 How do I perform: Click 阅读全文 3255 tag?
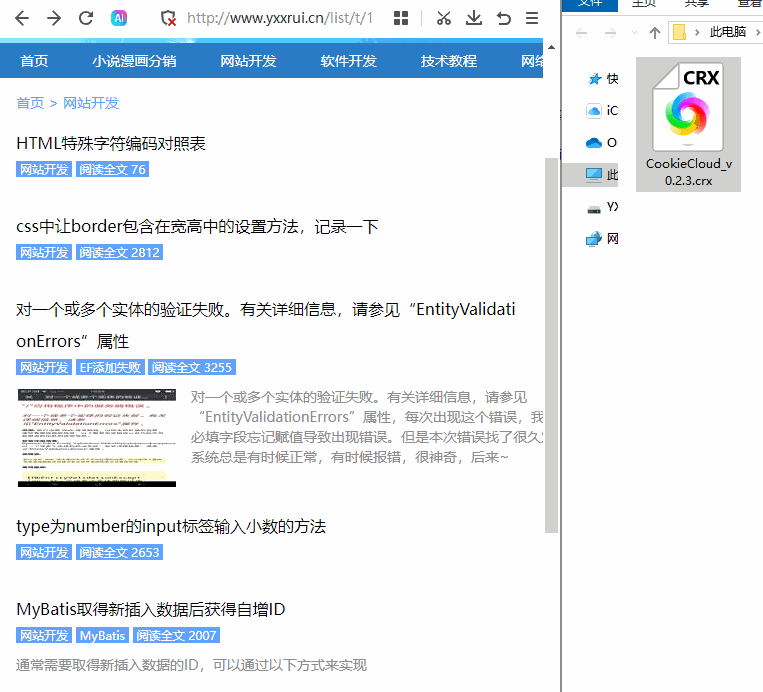192,367
